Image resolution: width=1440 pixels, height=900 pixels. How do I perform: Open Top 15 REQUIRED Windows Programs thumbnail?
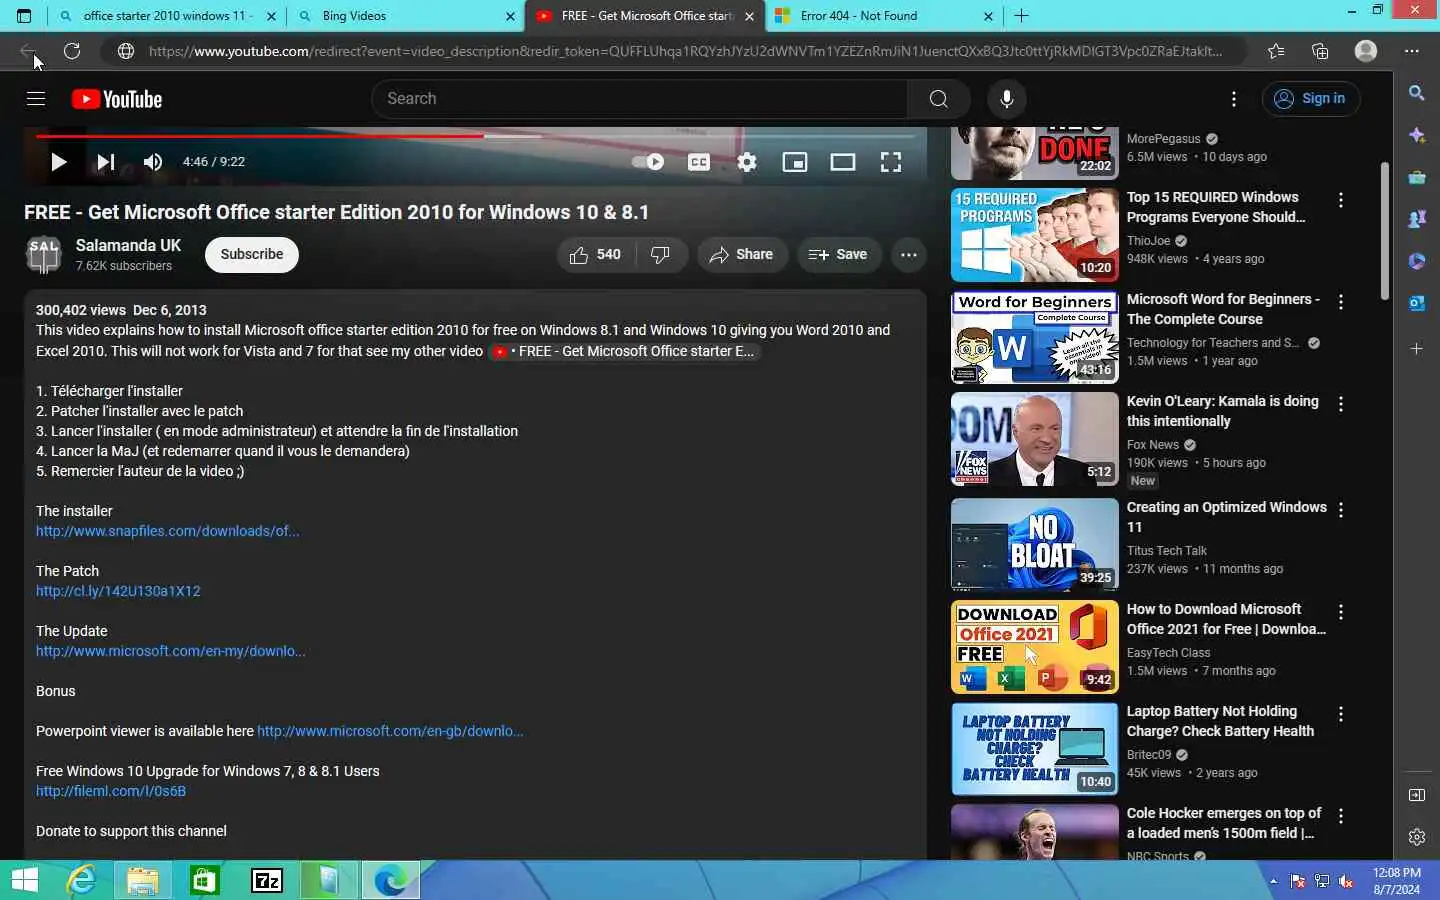pyautogui.click(x=1034, y=235)
